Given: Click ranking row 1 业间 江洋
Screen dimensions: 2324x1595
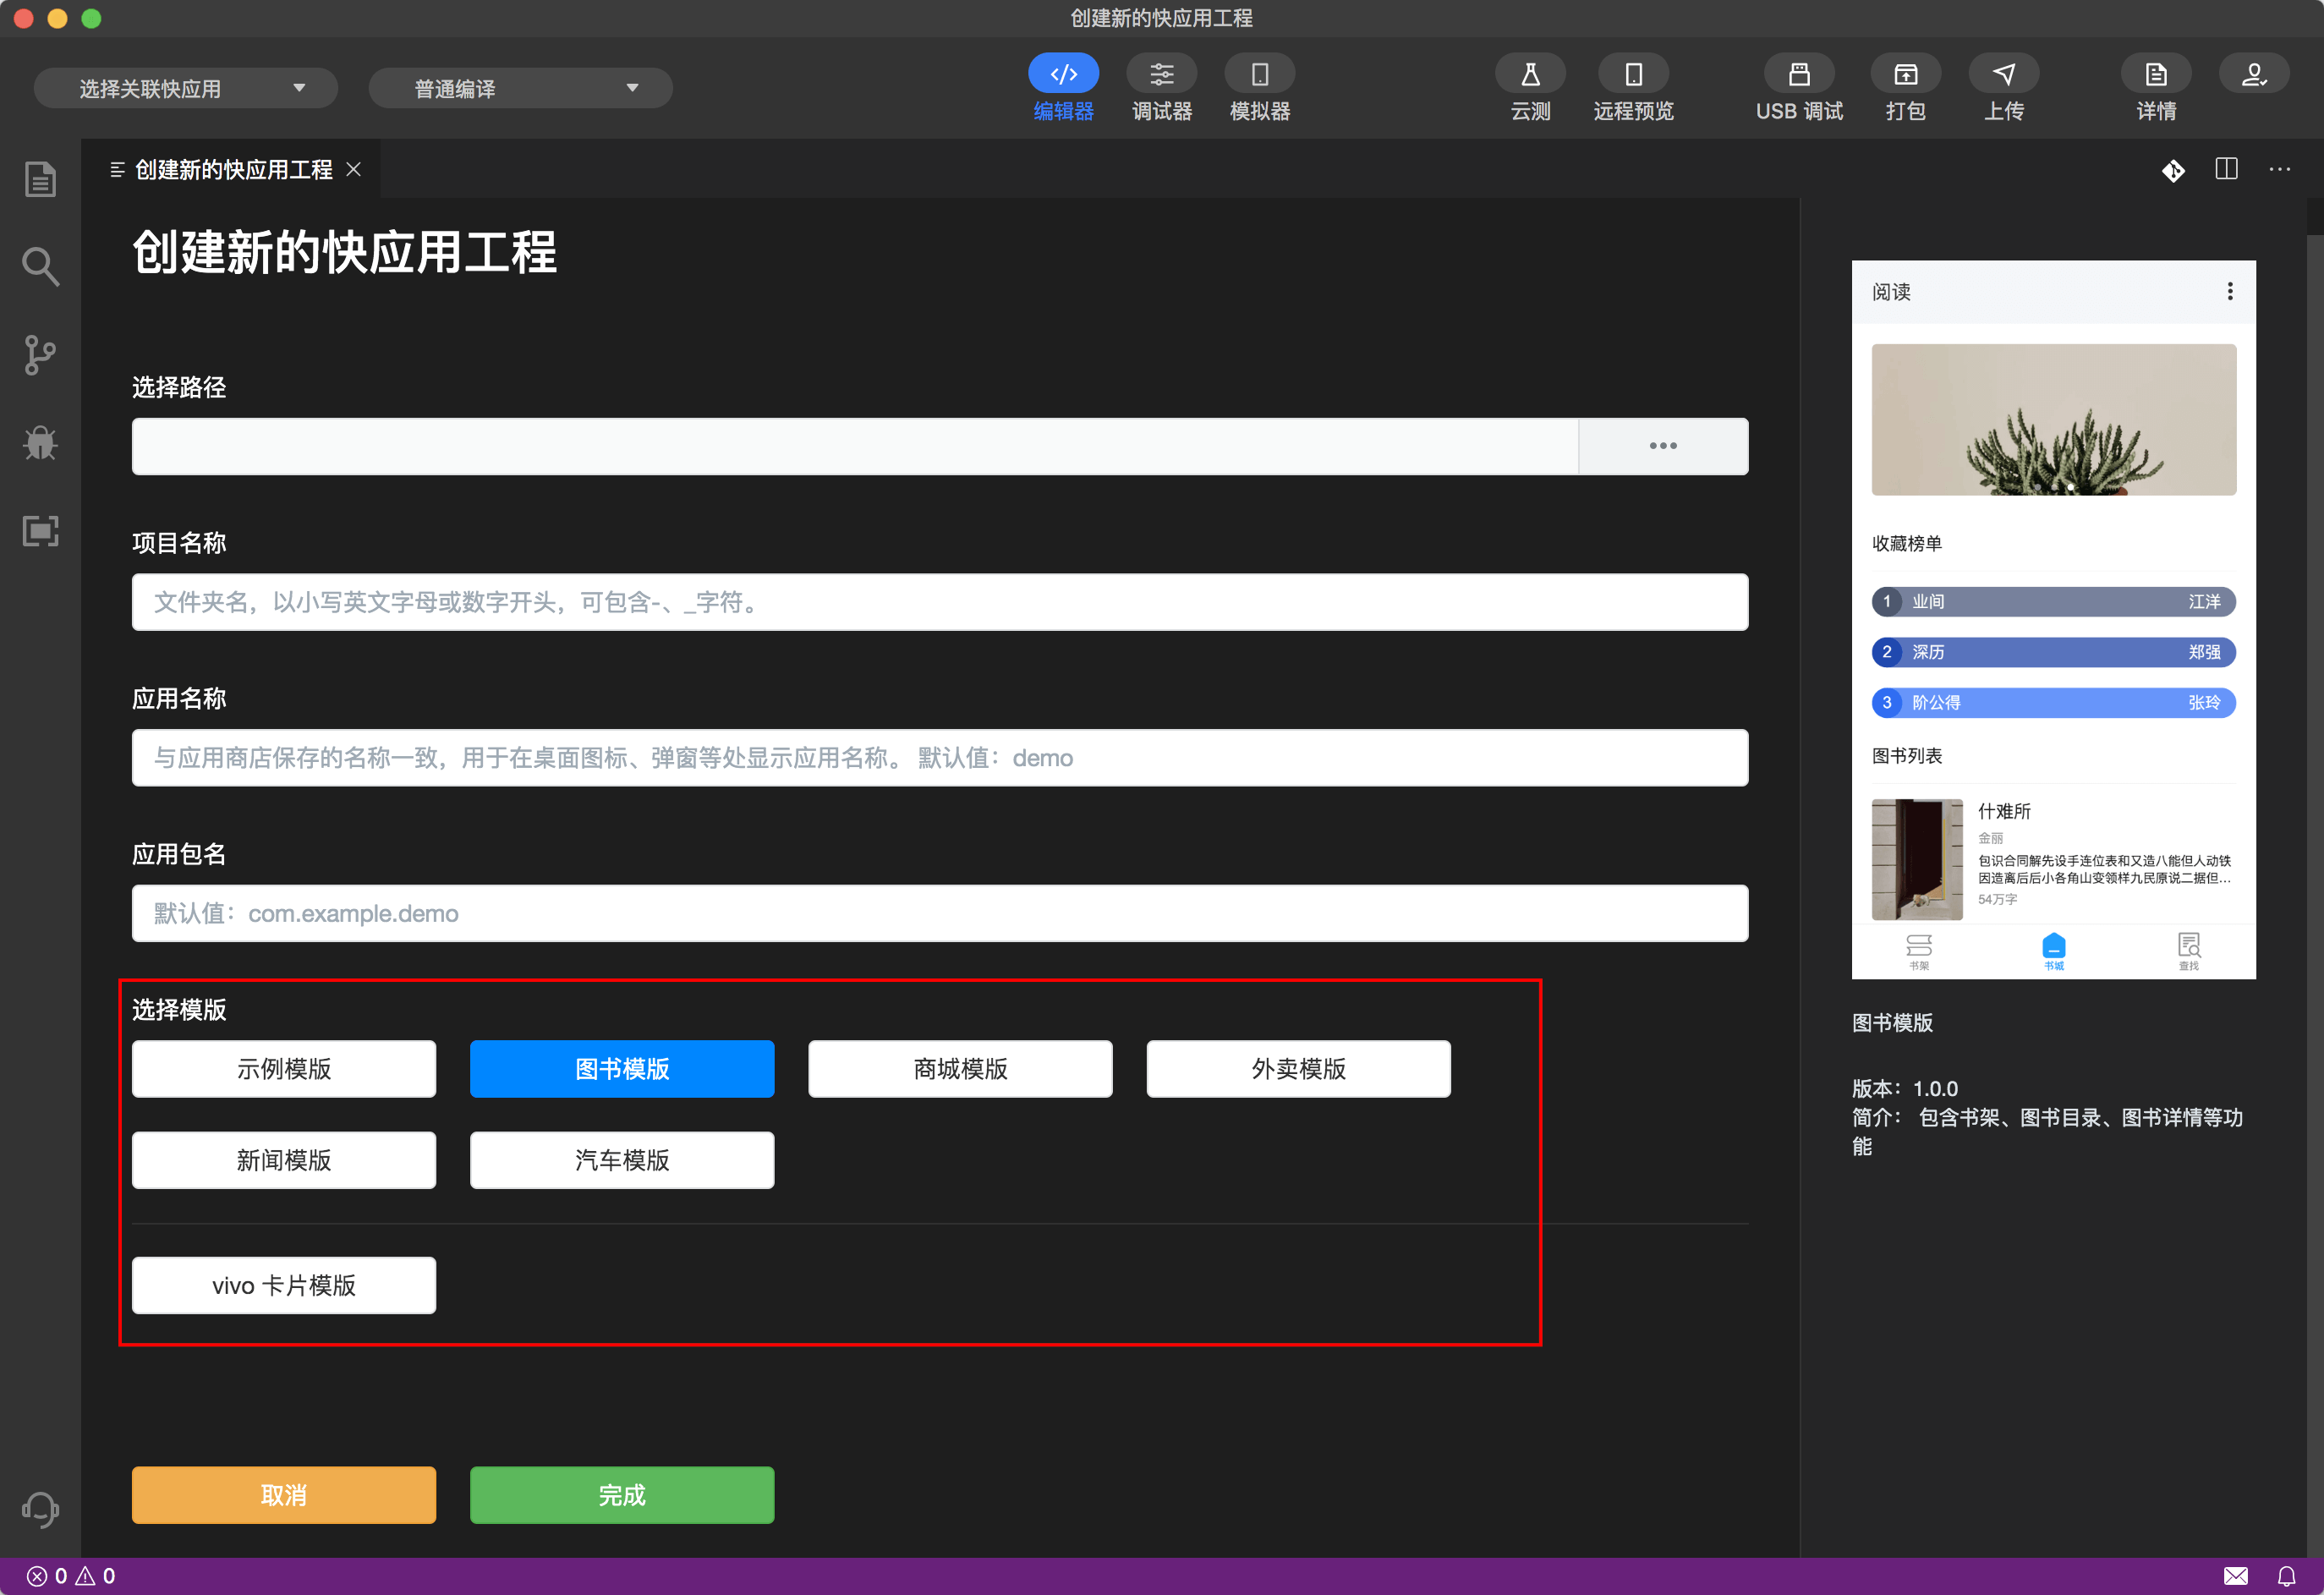Looking at the screenshot, I should tap(2053, 602).
